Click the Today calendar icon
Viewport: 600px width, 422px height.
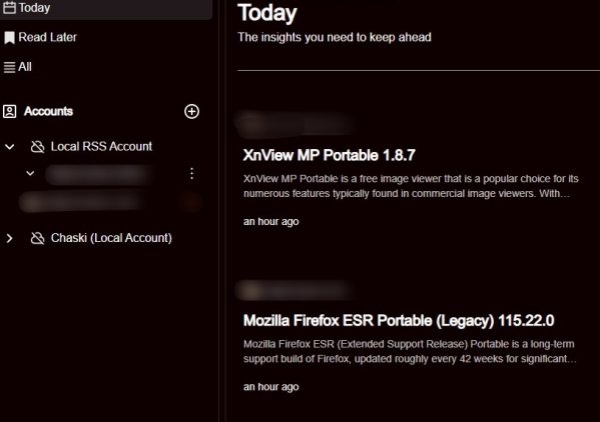coord(9,7)
